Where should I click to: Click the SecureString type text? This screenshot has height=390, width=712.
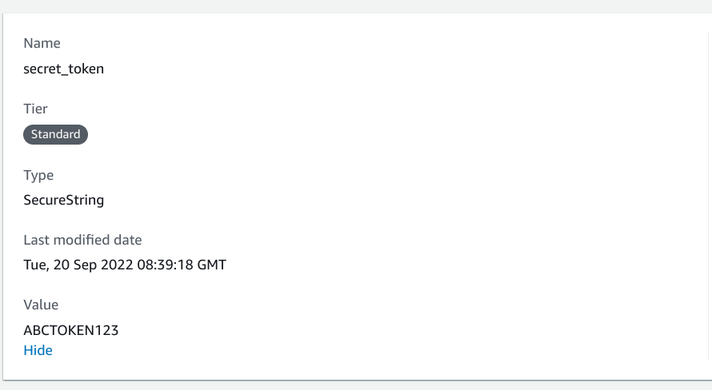coord(64,200)
